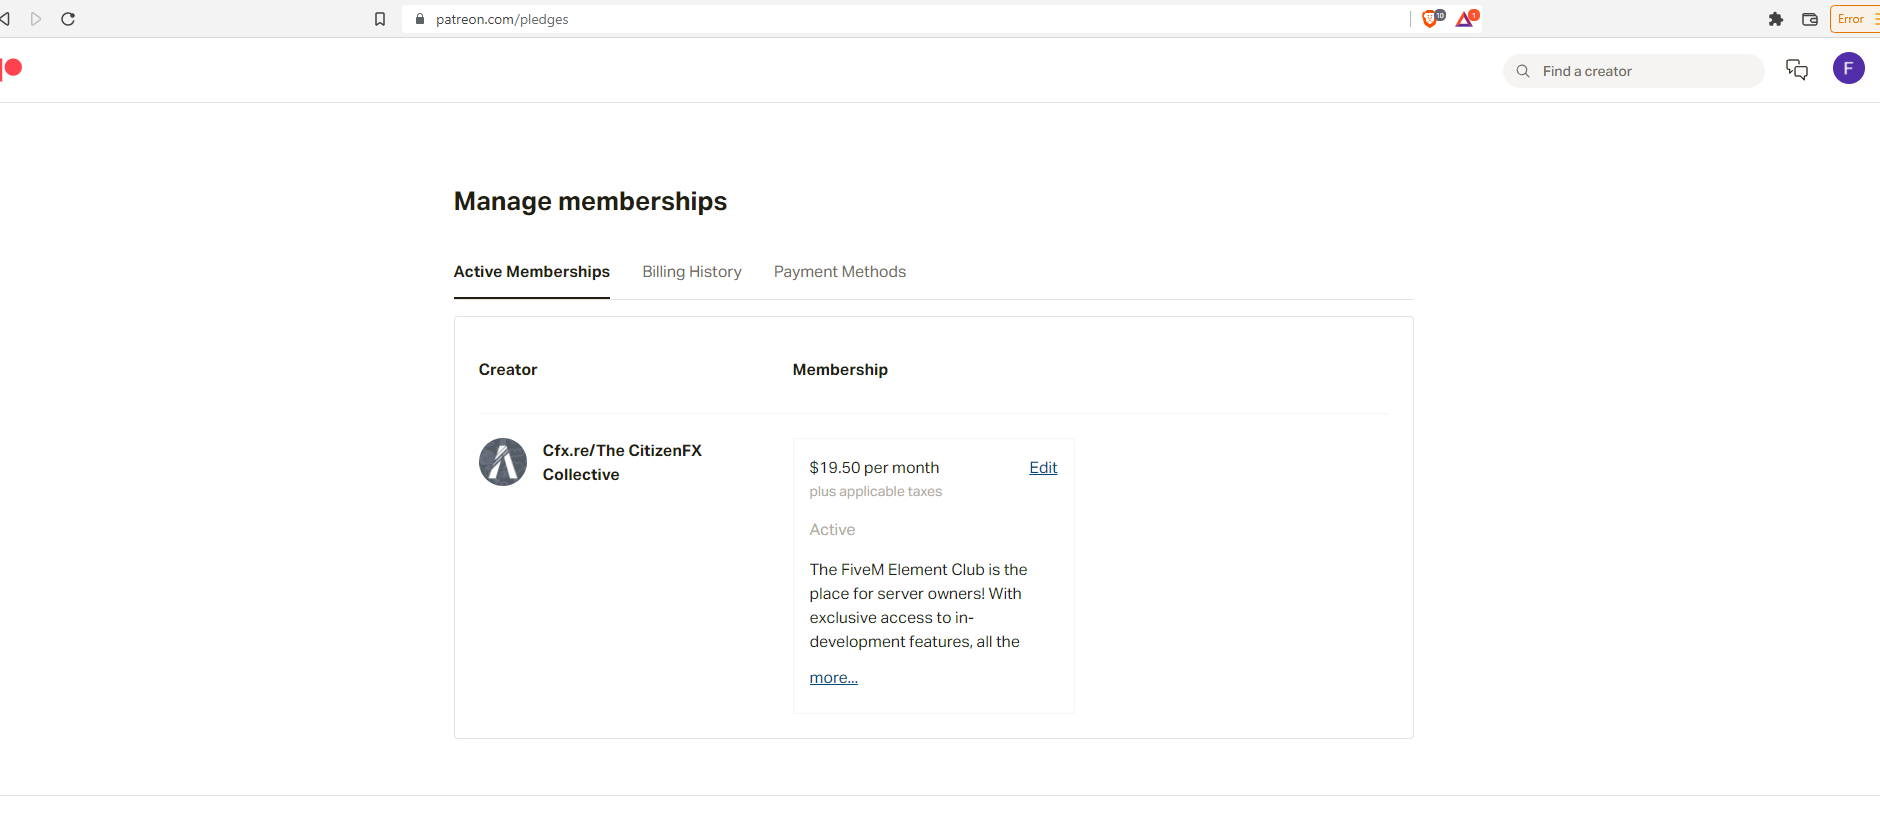Click the Error button in toolbar

(x=1855, y=19)
